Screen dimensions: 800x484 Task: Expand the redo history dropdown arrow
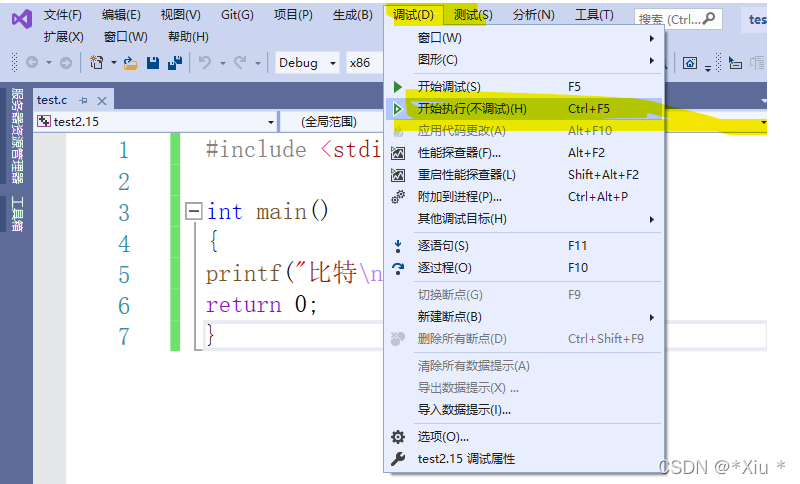(x=258, y=63)
